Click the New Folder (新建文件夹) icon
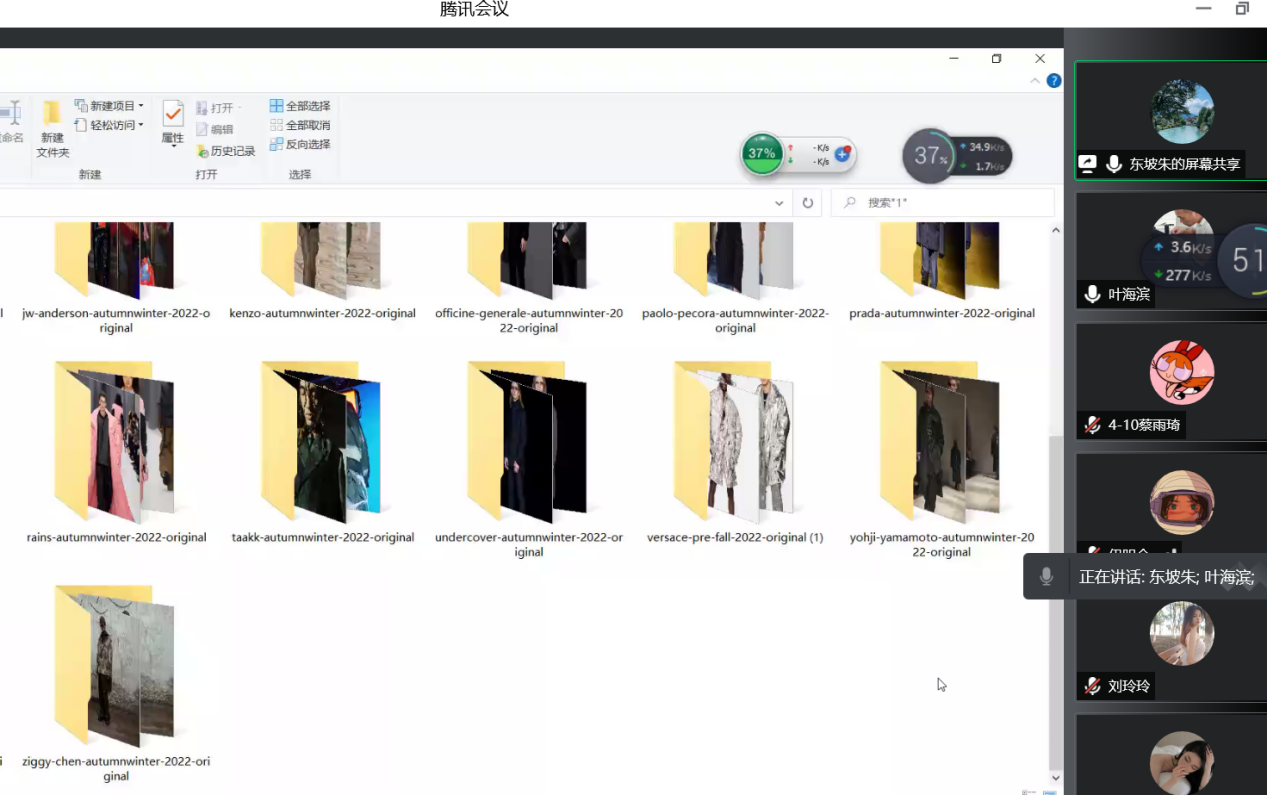Viewport: 1267px width, 795px height. point(52,128)
